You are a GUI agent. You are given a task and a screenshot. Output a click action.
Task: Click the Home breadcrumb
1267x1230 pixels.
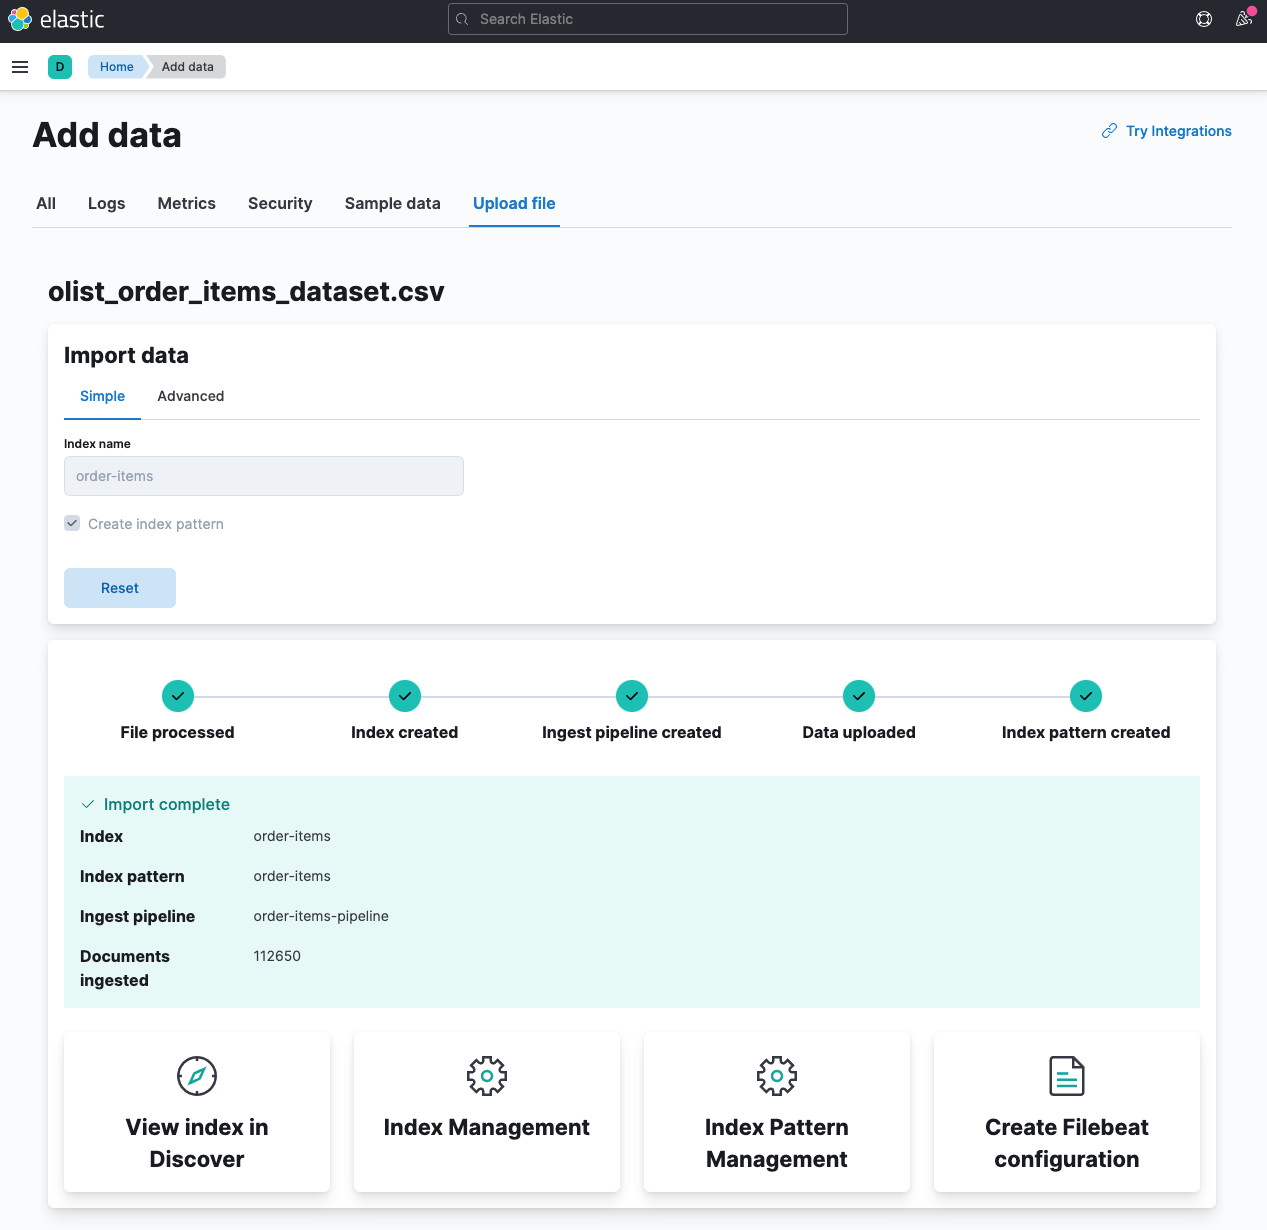[x=116, y=67]
